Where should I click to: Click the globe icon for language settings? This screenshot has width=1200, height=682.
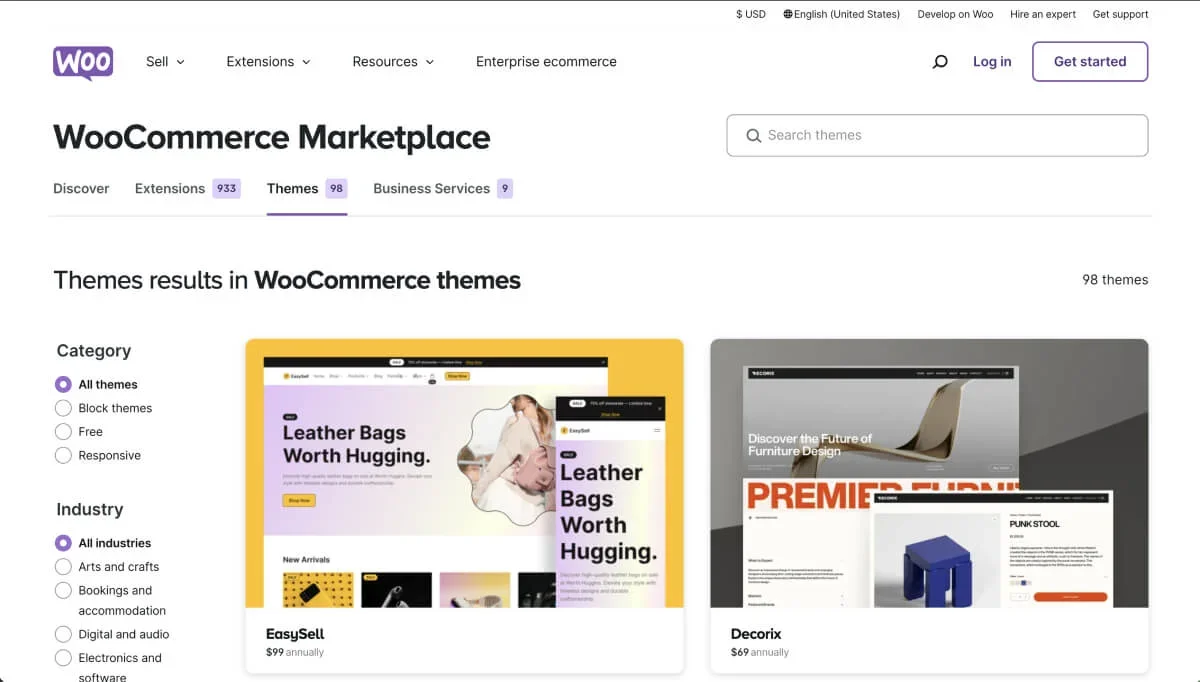(x=789, y=14)
